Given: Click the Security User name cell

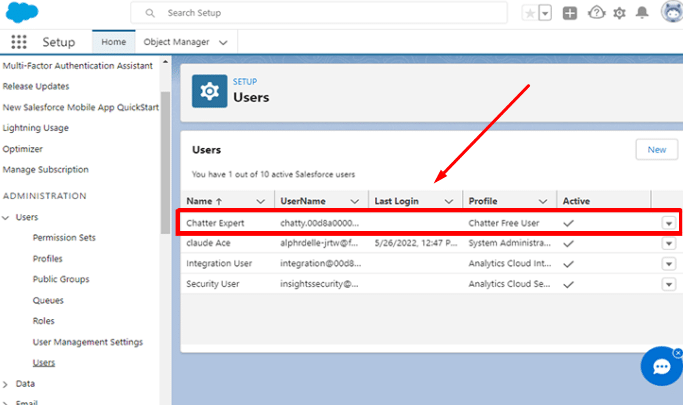Looking at the screenshot, I should tap(213, 284).
